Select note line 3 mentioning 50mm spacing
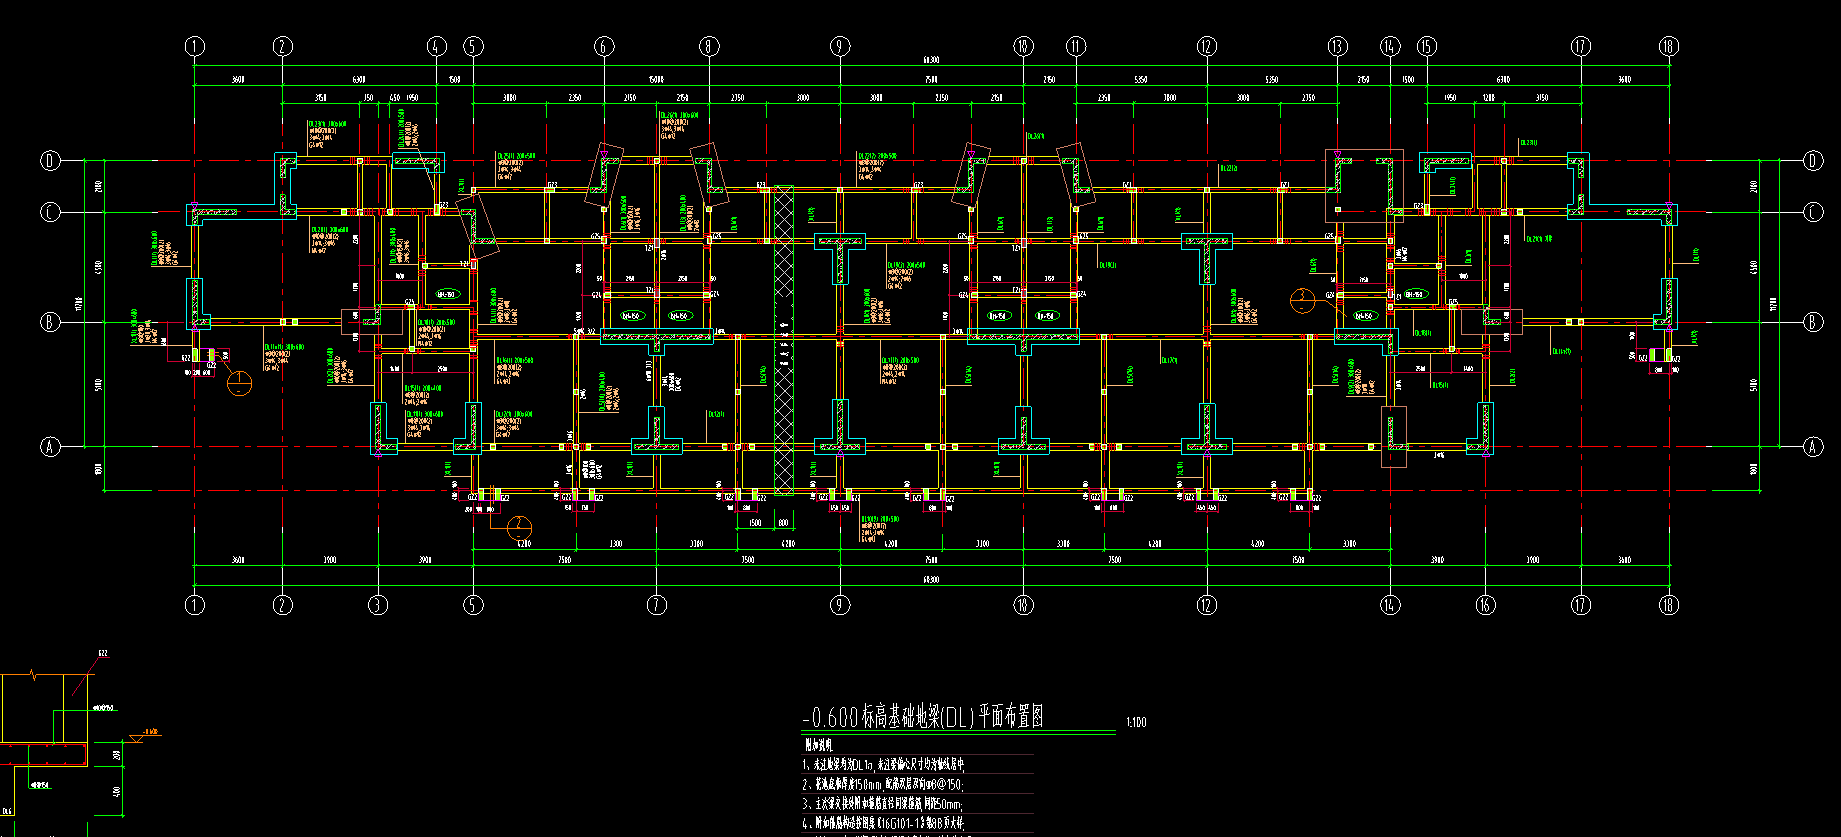This screenshot has width=1841, height=837. coord(882,804)
